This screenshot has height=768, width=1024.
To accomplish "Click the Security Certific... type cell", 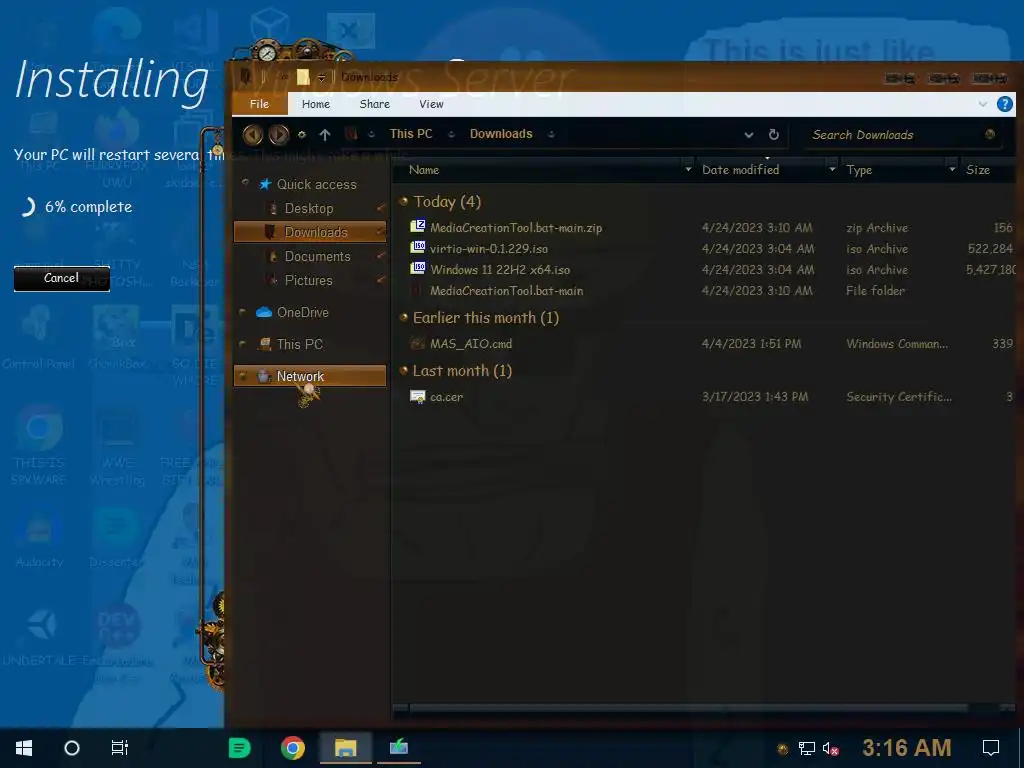I will pyautogui.click(x=899, y=396).
